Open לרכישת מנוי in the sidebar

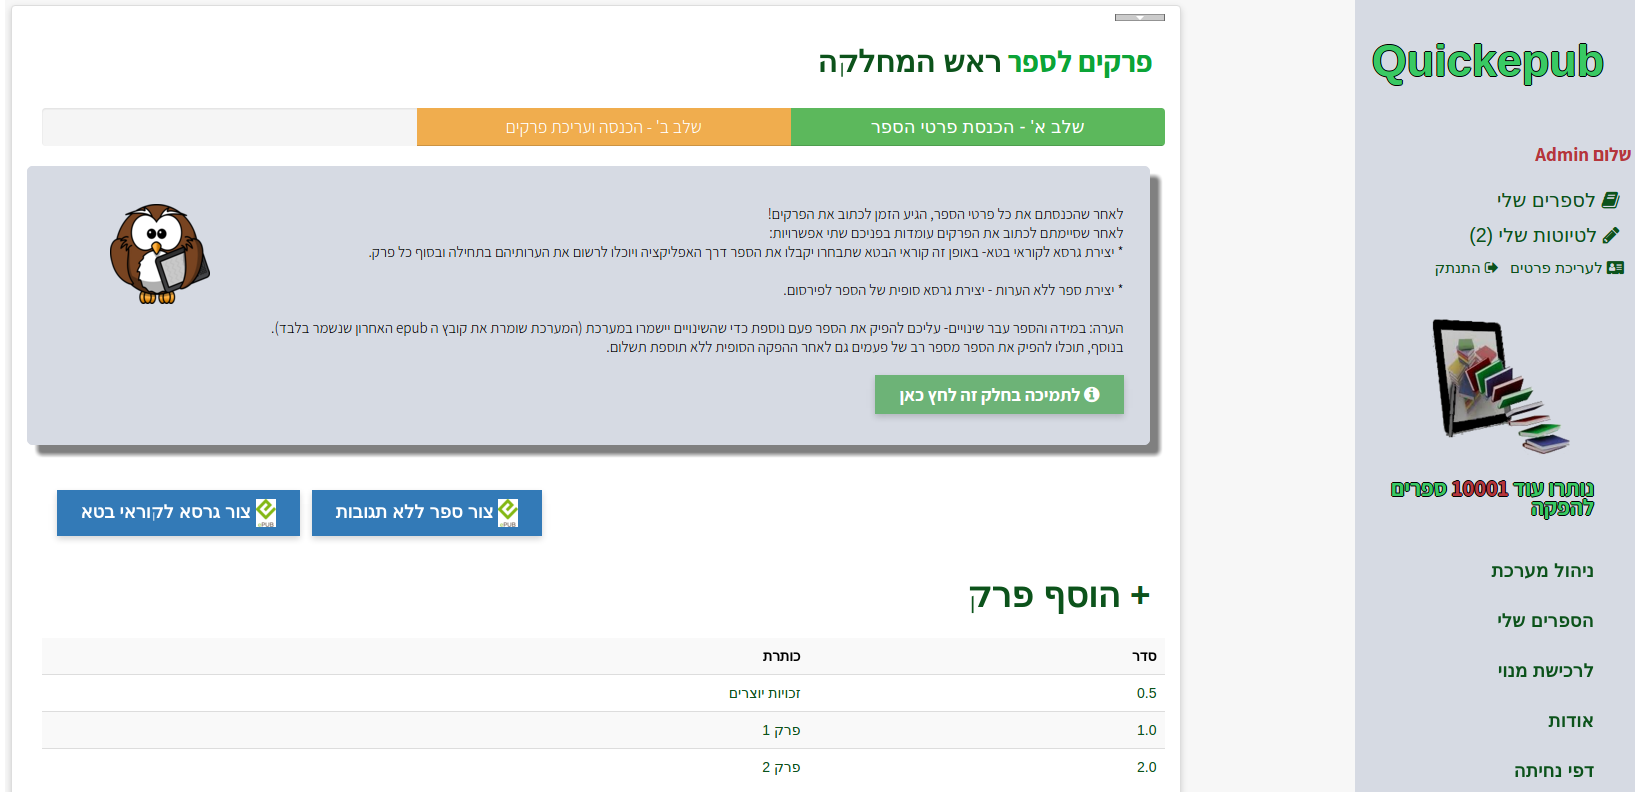1545,671
